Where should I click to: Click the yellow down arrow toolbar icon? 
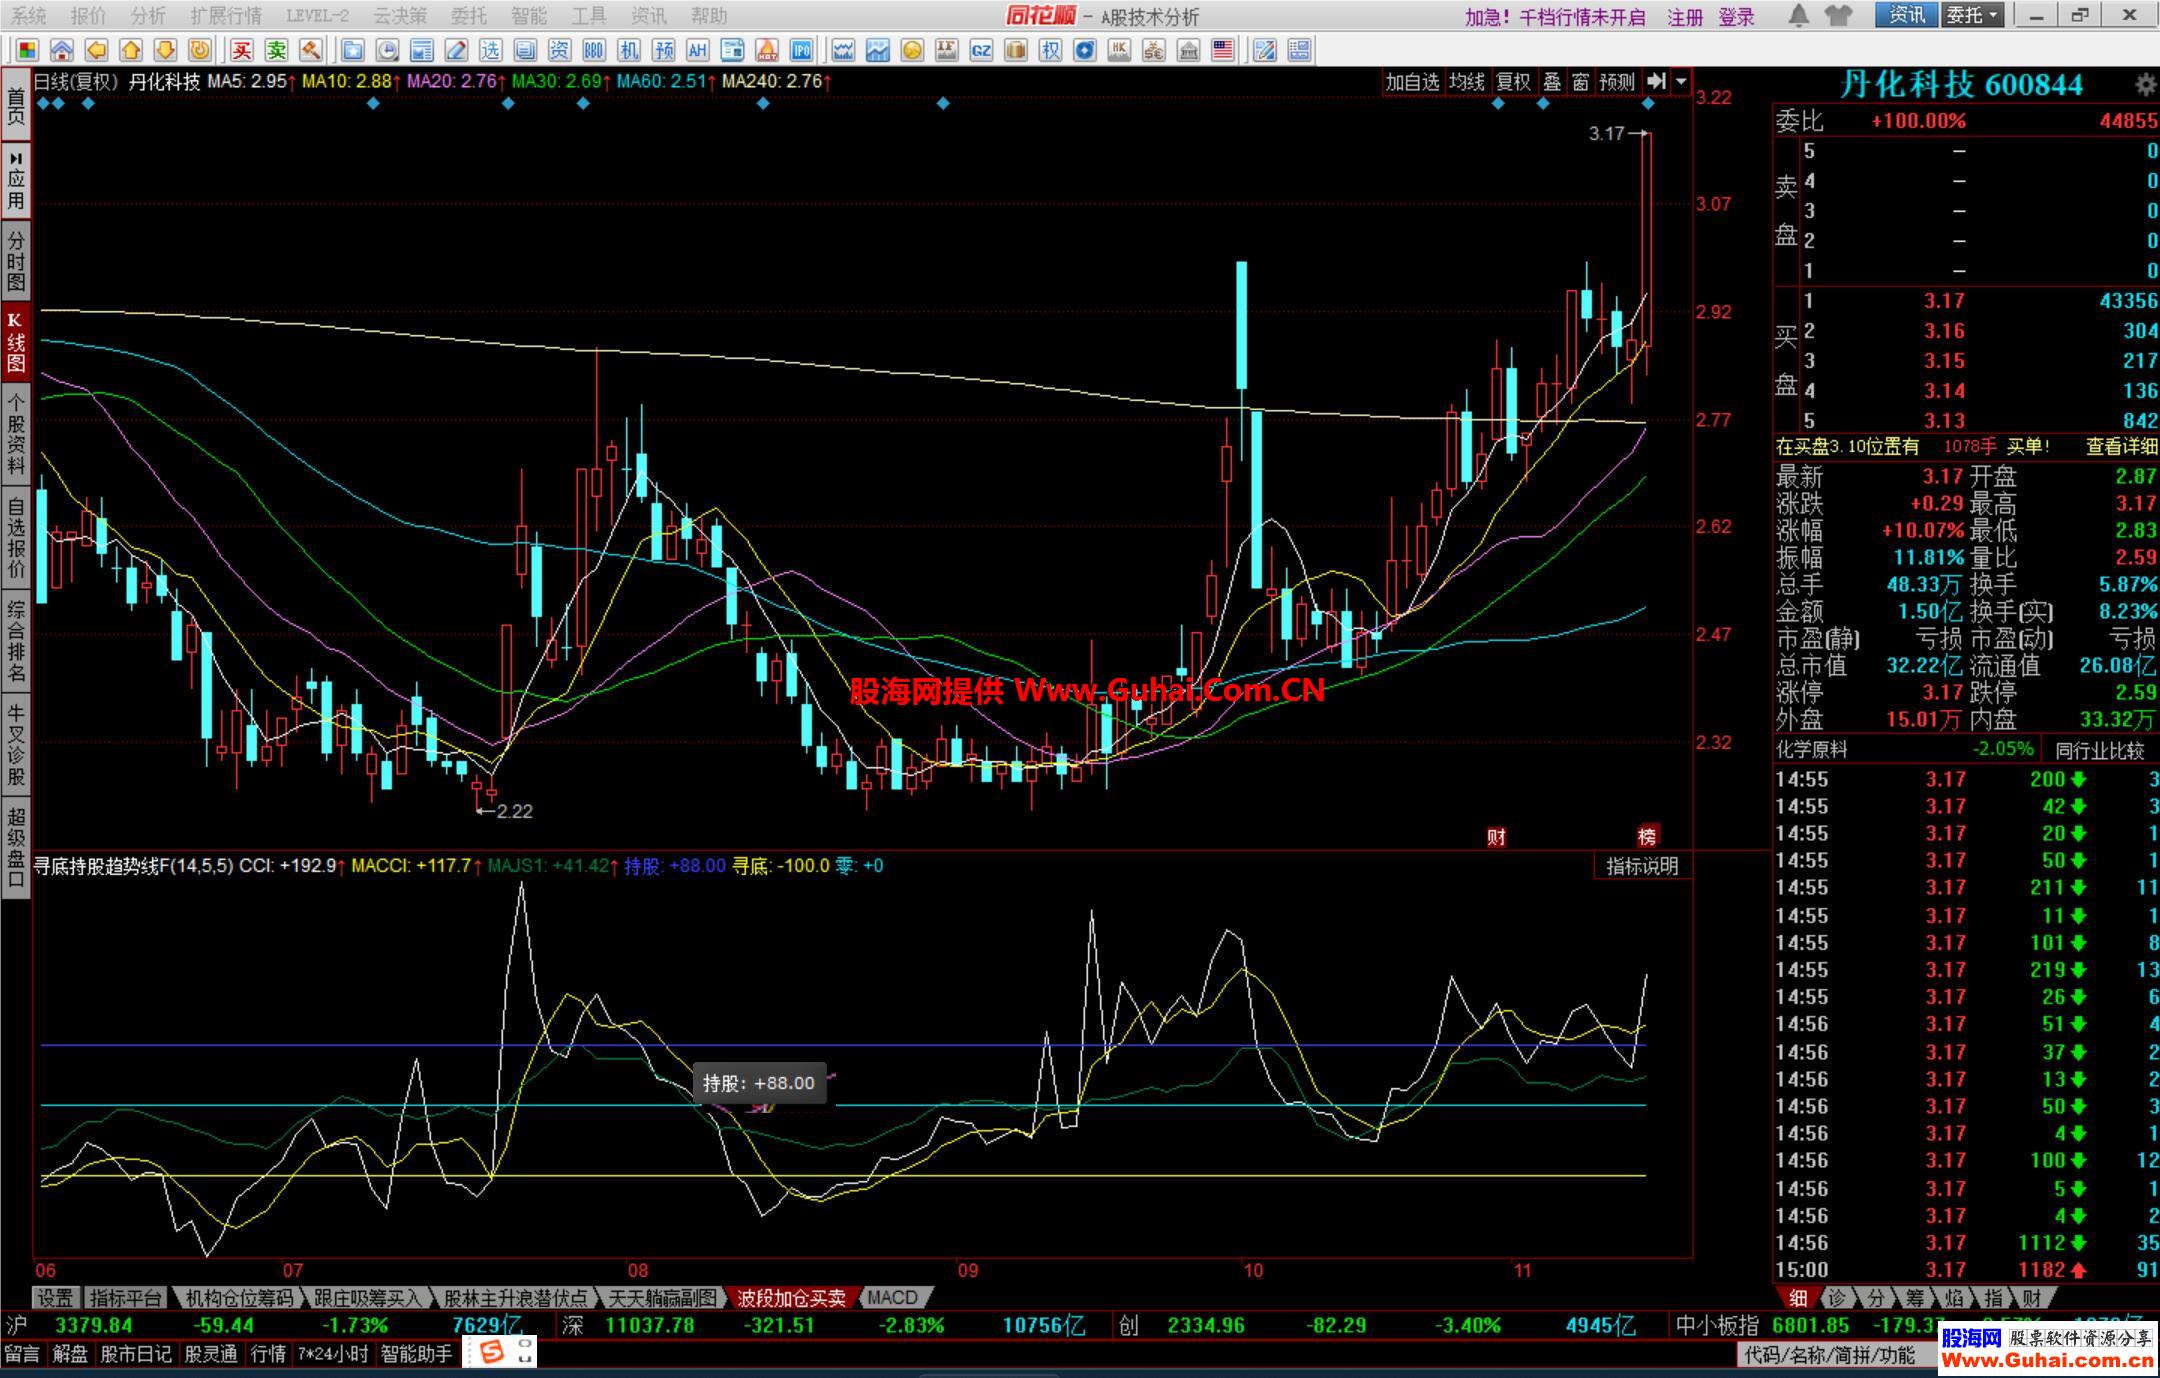pos(165,50)
